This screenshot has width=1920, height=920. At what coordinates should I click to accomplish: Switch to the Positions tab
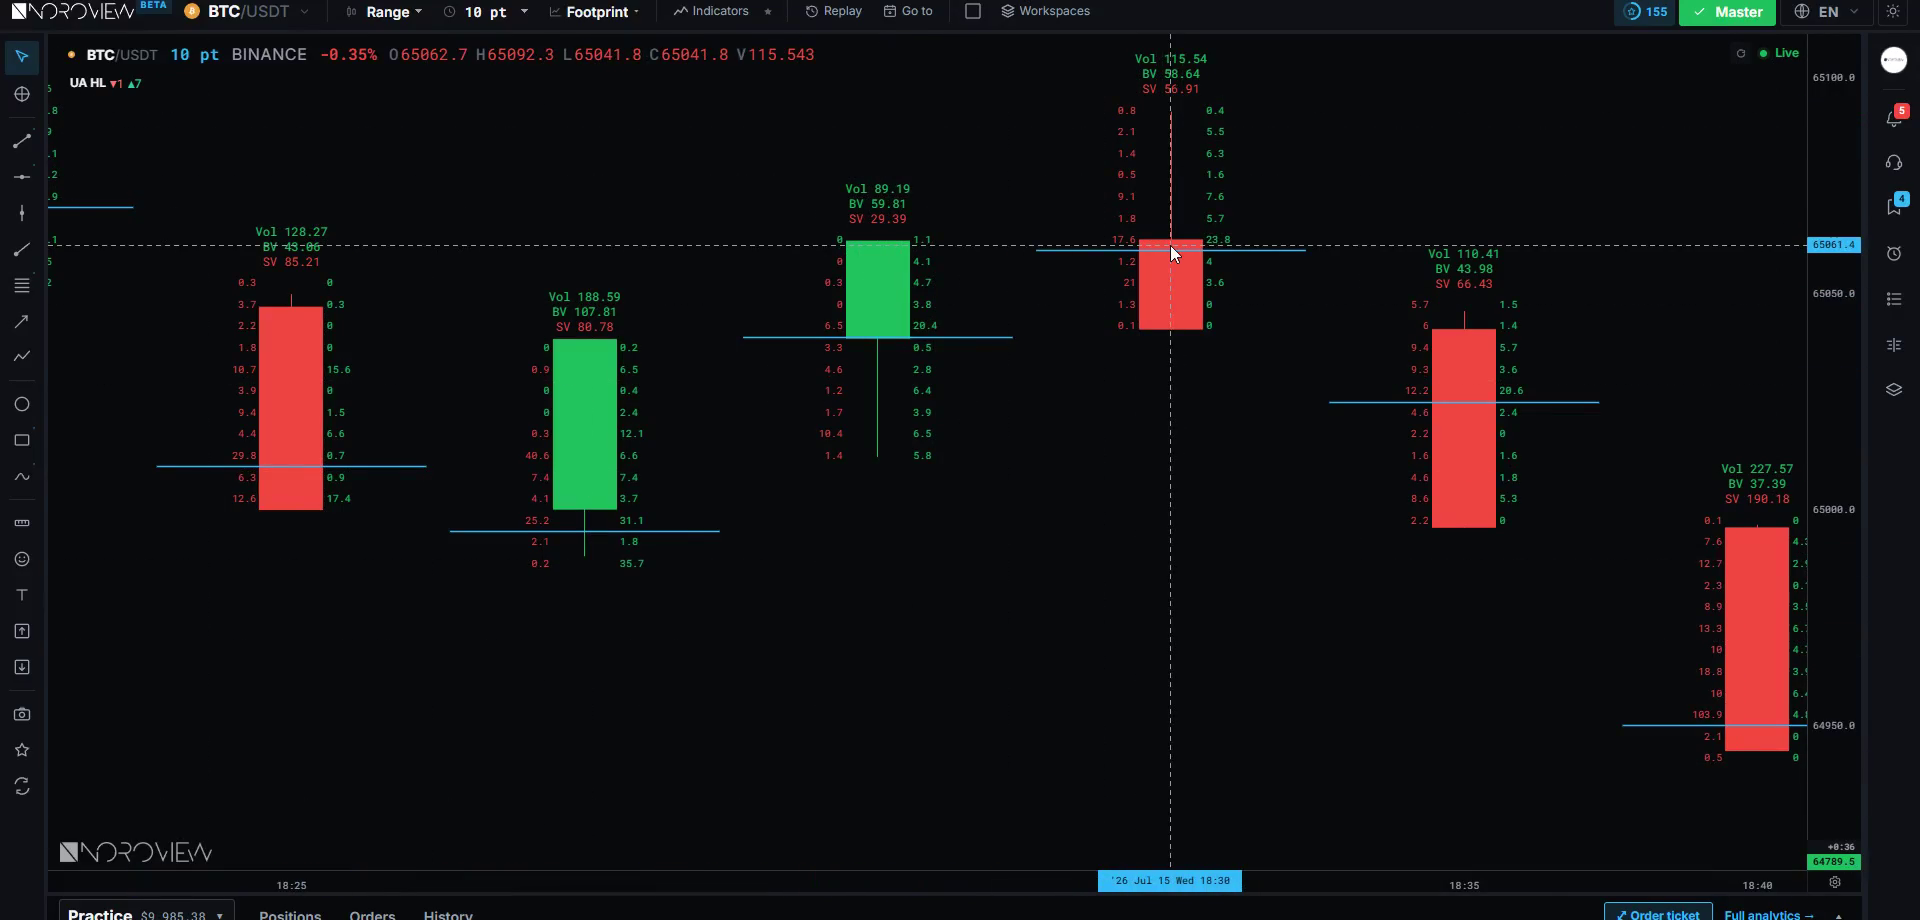click(x=290, y=914)
